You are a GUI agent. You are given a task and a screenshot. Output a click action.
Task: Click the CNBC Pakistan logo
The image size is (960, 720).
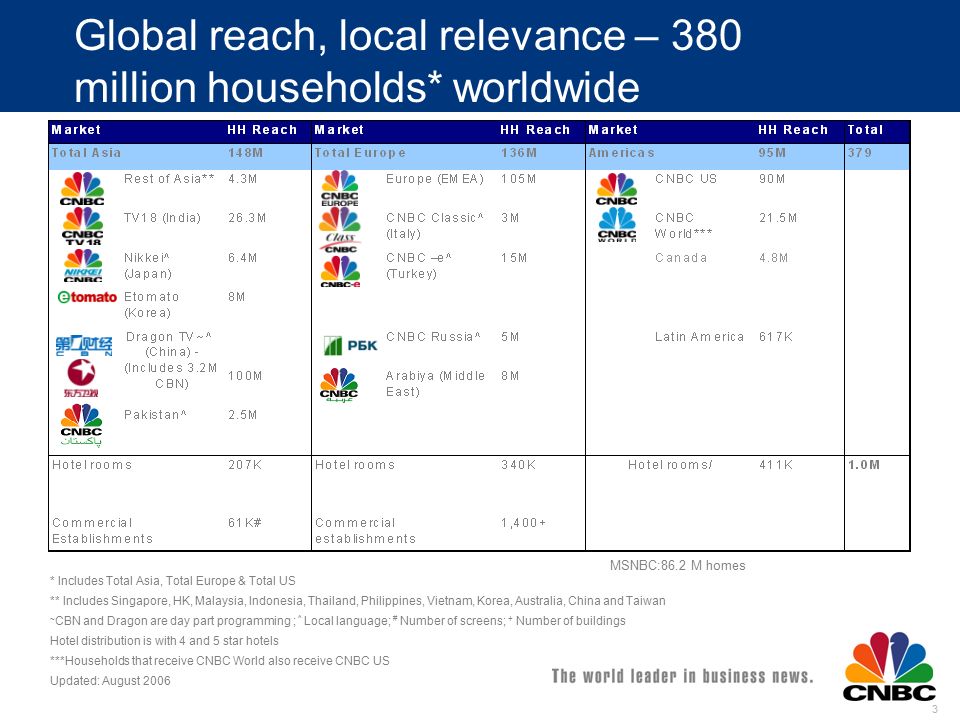coord(81,424)
